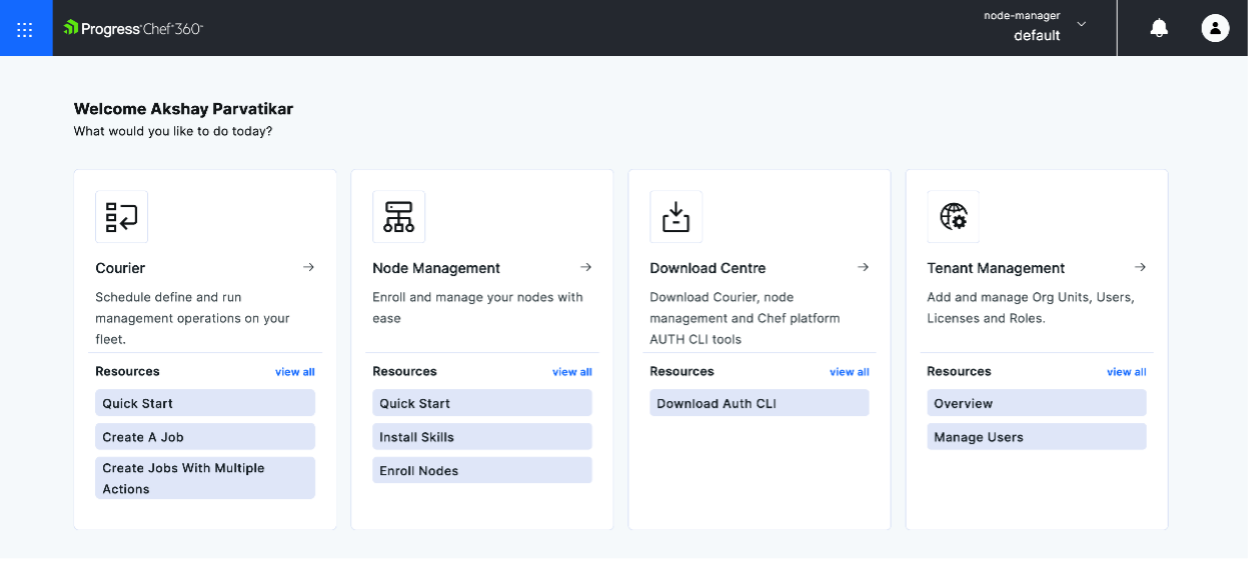This screenshot has width=1252, height=562.
Task: Click the Download Centre tray icon
Action: [676, 216]
